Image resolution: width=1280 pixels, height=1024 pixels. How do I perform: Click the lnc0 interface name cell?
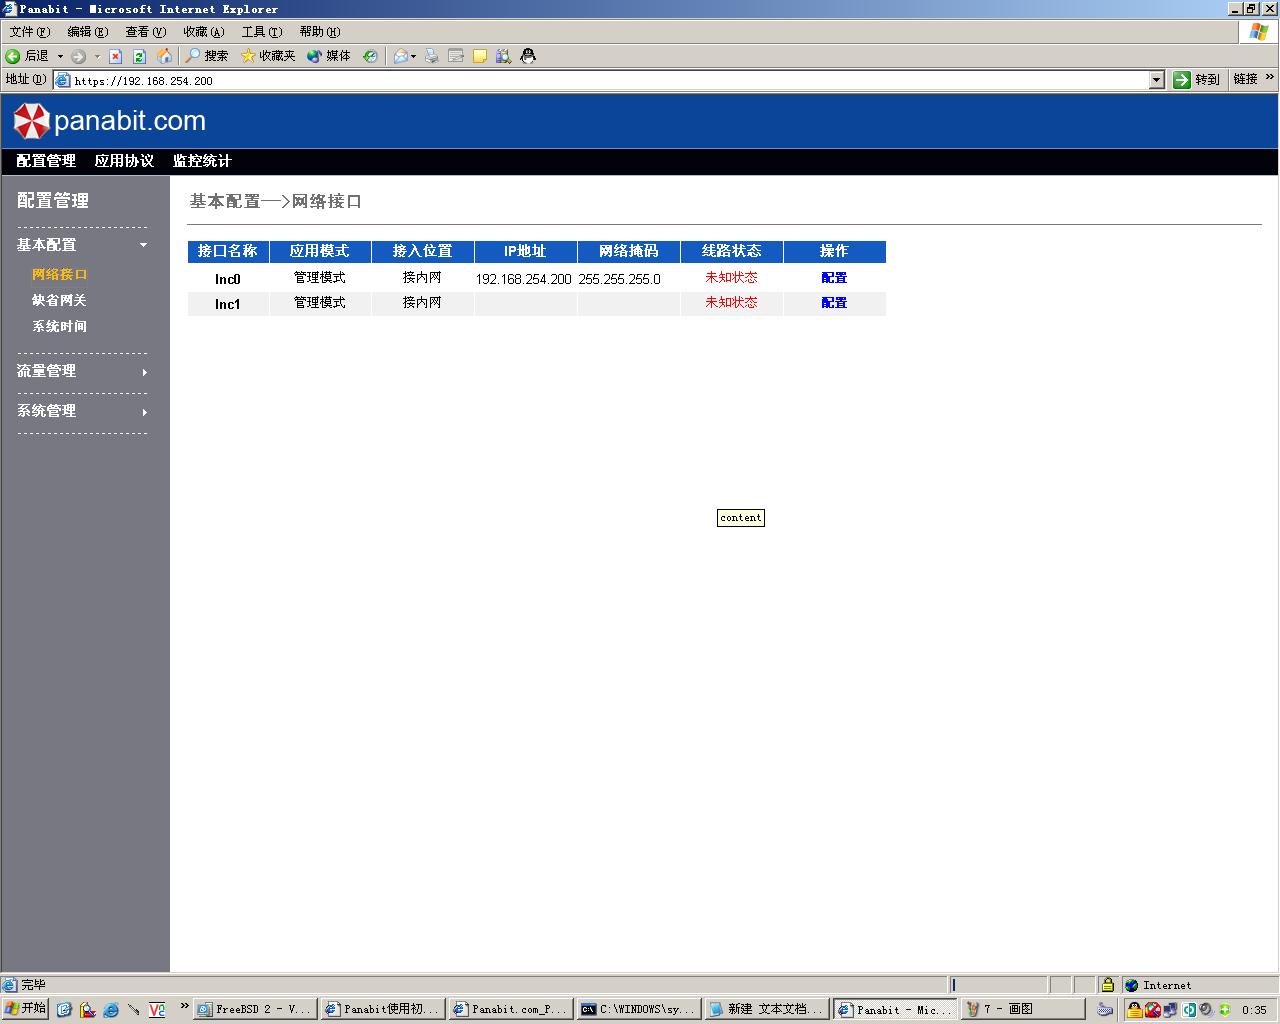click(228, 279)
